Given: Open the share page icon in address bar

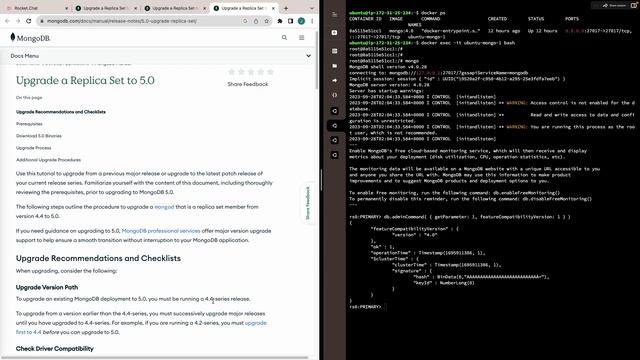Looking at the screenshot, I should 256,21.
